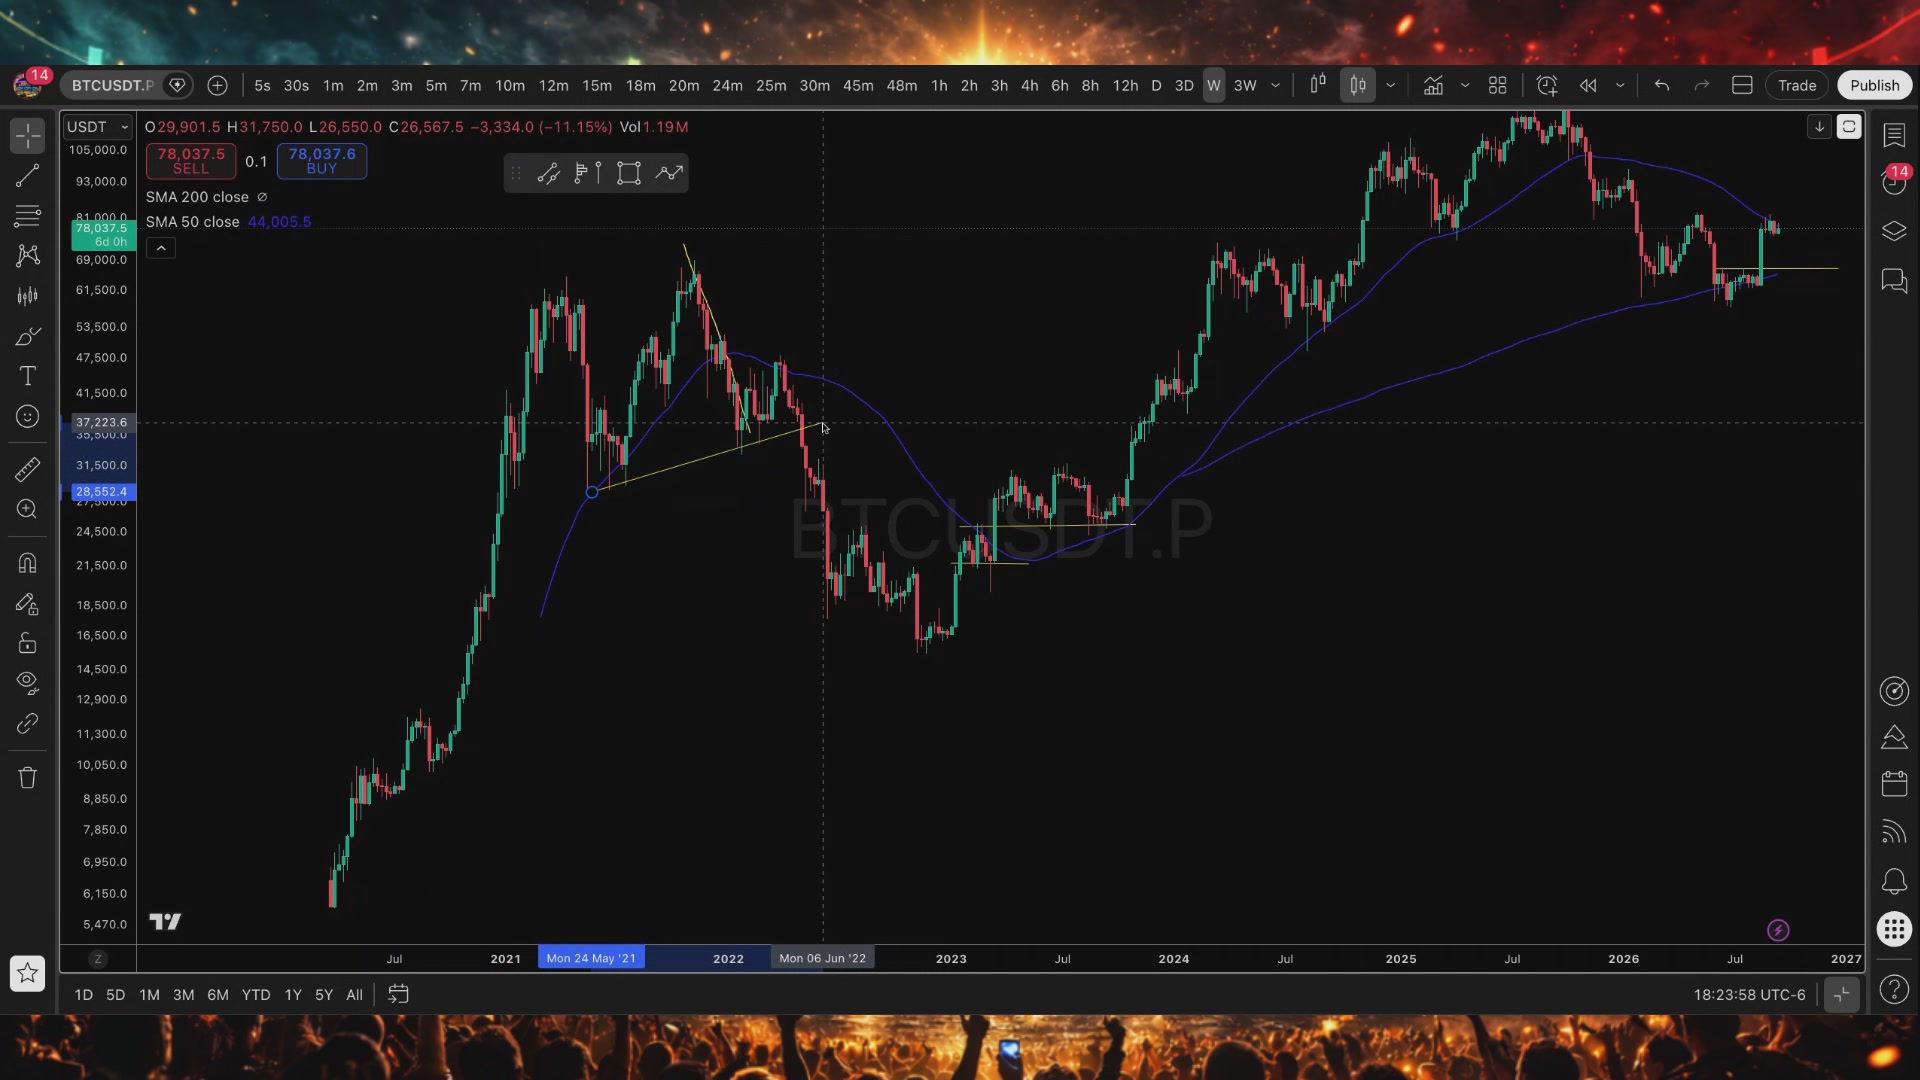
Task: Click the BTCUSDT.P symbol search field
Action: [x=112, y=85]
